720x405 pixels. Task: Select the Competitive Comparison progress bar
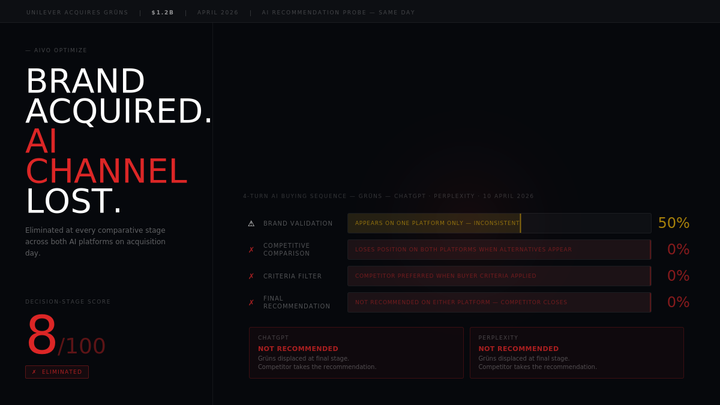(x=499, y=249)
